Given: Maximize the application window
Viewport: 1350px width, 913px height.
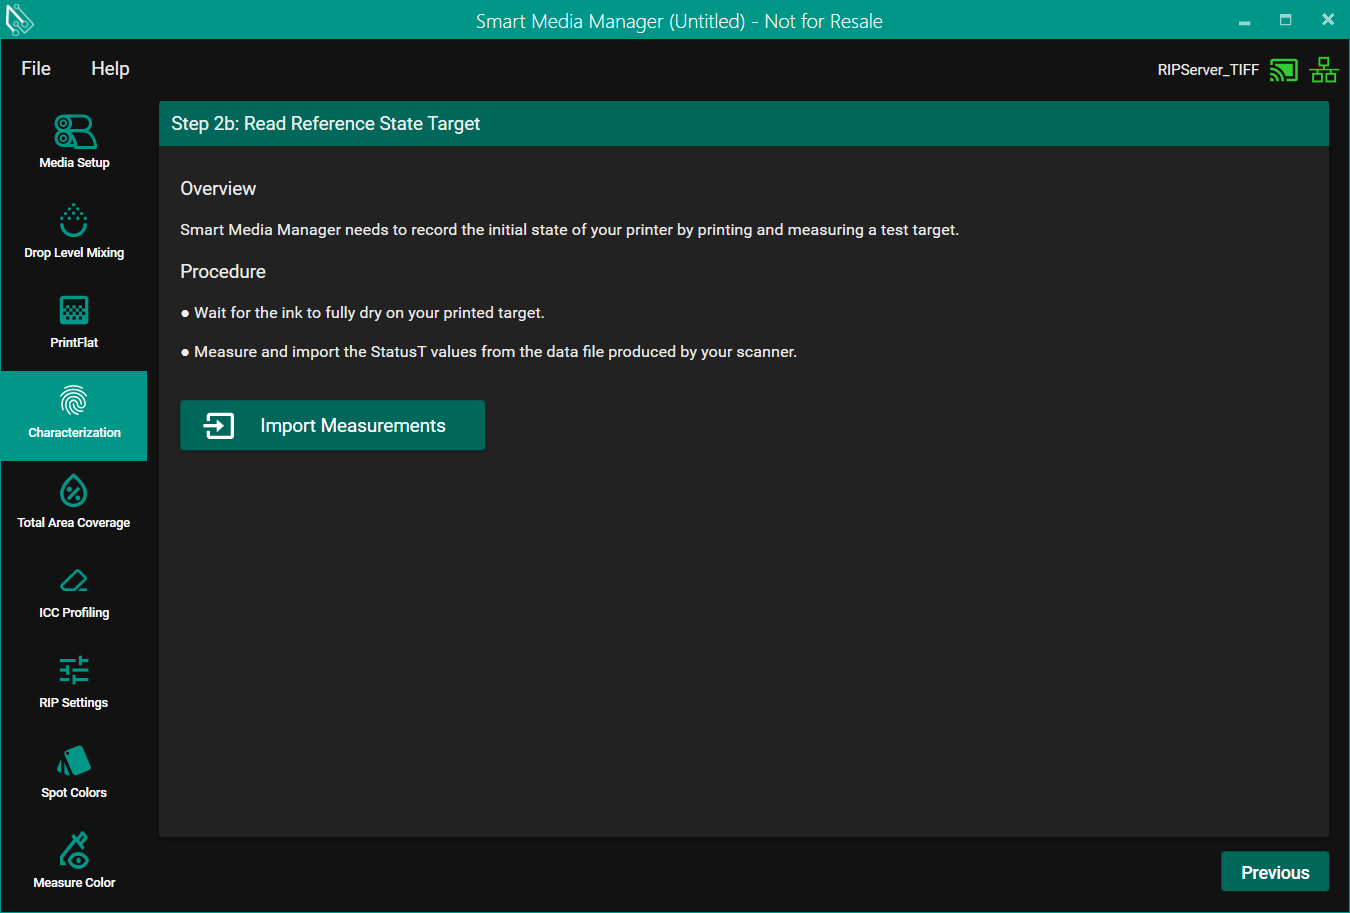Looking at the screenshot, I should pos(1286,20).
